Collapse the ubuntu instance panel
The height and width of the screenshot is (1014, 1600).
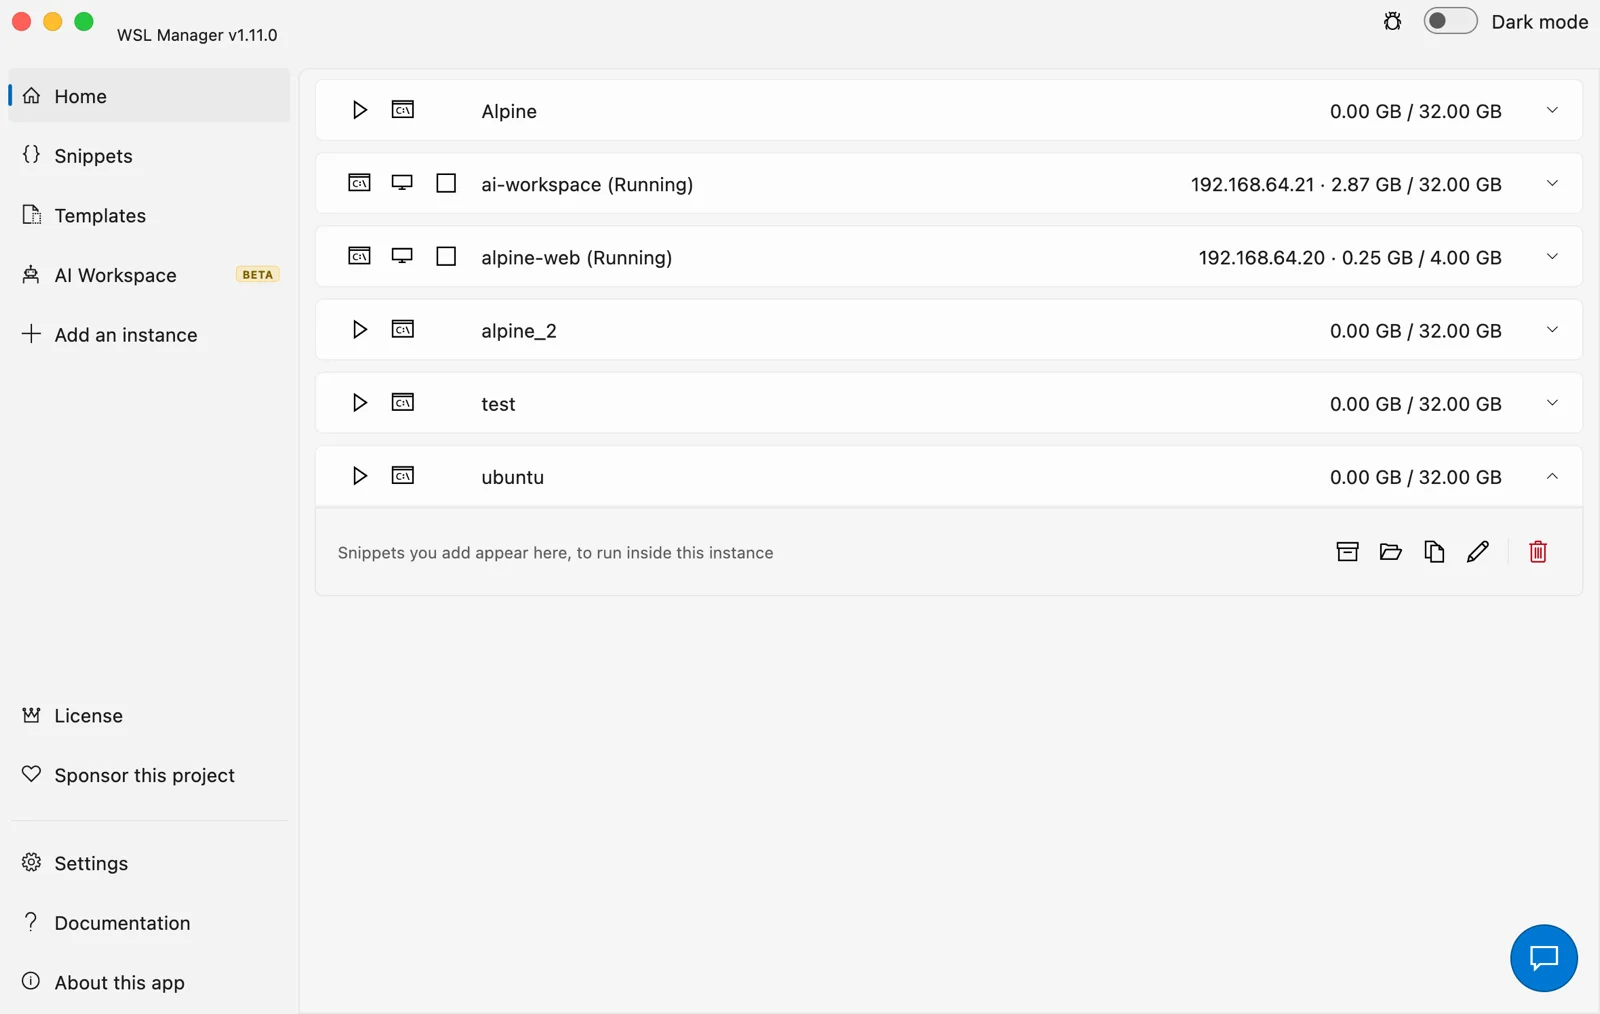click(1552, 476)
